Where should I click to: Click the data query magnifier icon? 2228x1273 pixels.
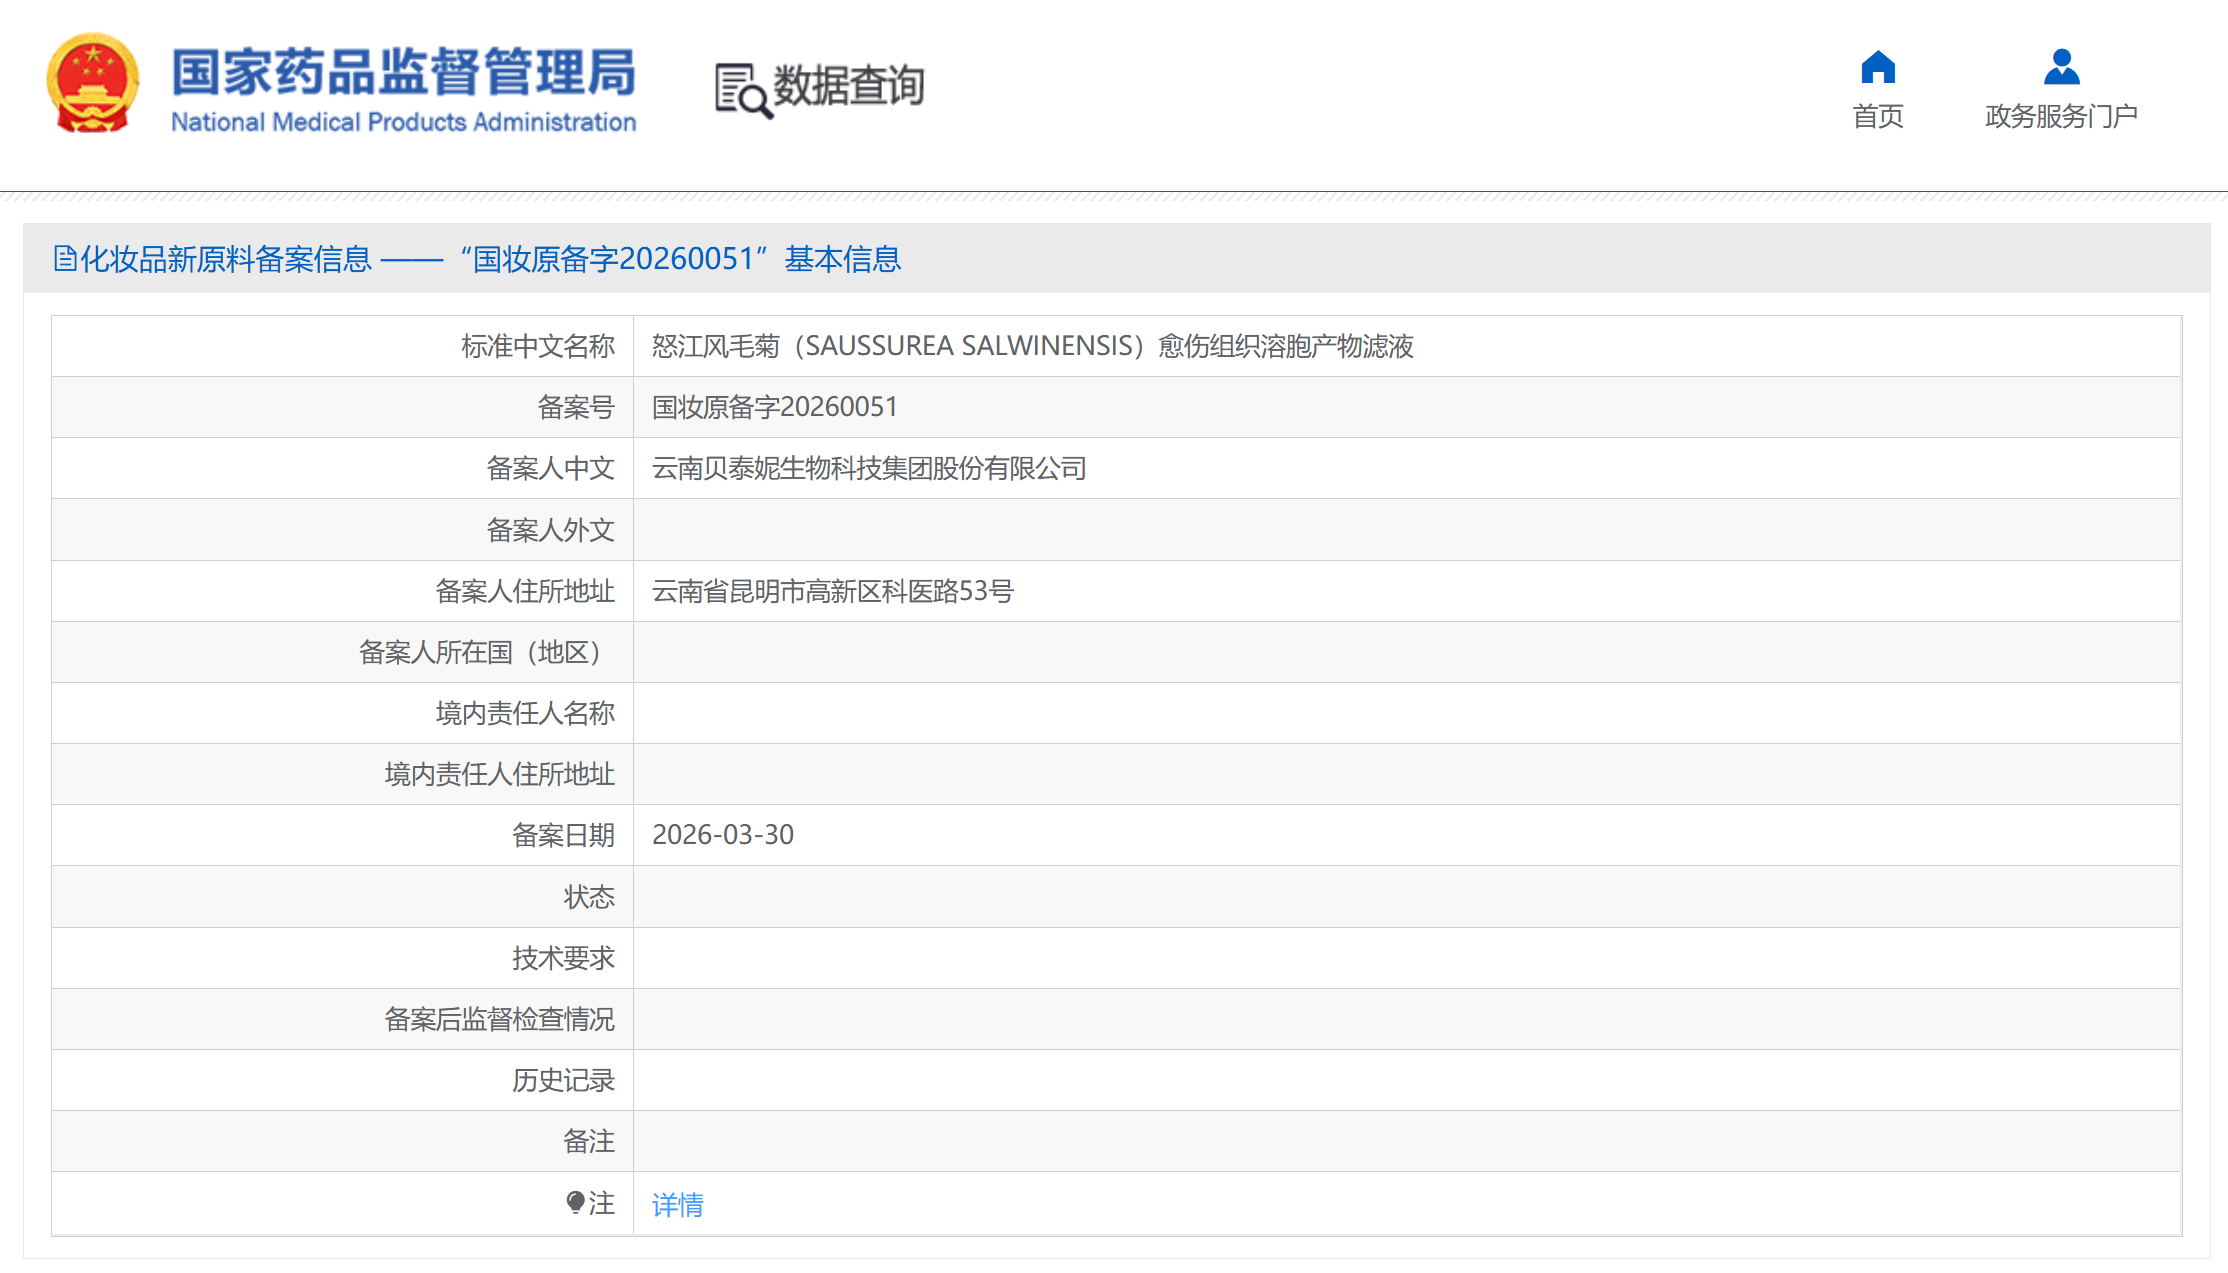pos(742,91)
